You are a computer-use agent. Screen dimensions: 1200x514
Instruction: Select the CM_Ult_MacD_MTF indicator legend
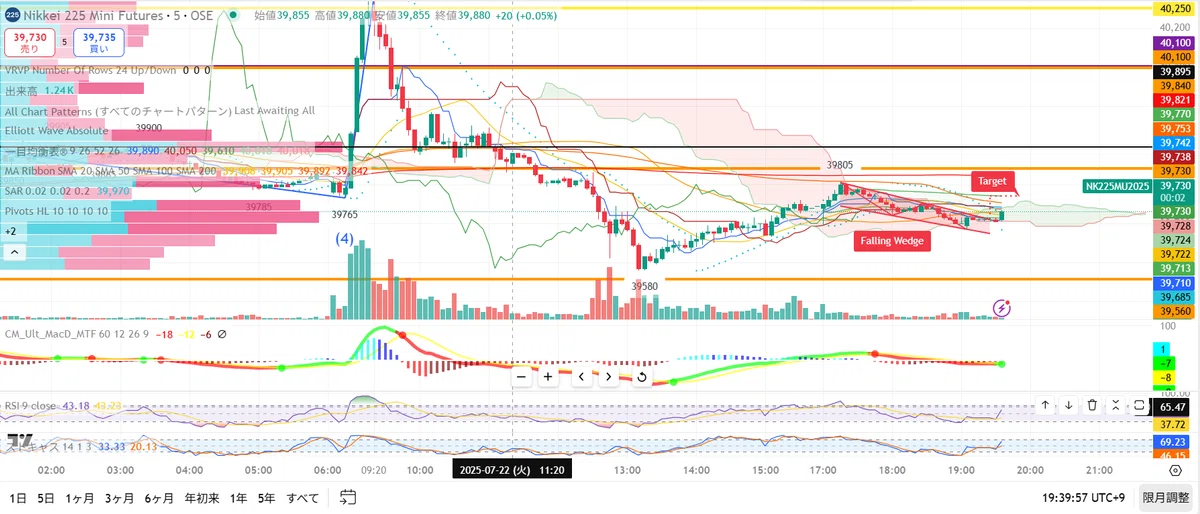click(76, 334)
